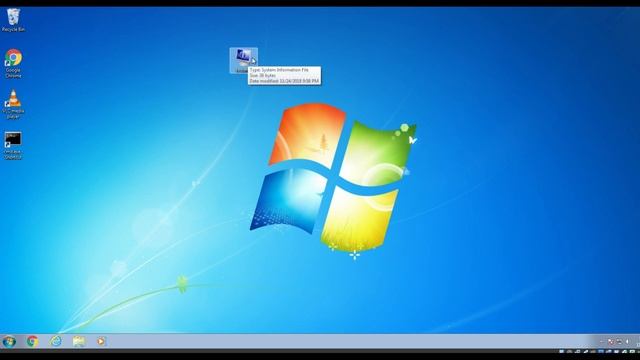Click the network status tray icon
The width and height of the screenshot is (640, 360).
pyautogui.click(x=619, y=342)
